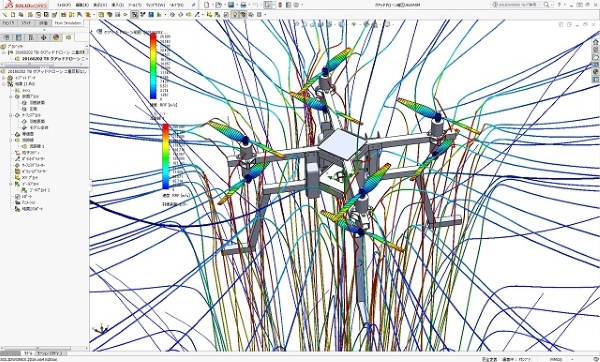Screen dimensions: 600x362
Task: Click the Open folder icon in top toolbar
Action: [x=218, y=5]
